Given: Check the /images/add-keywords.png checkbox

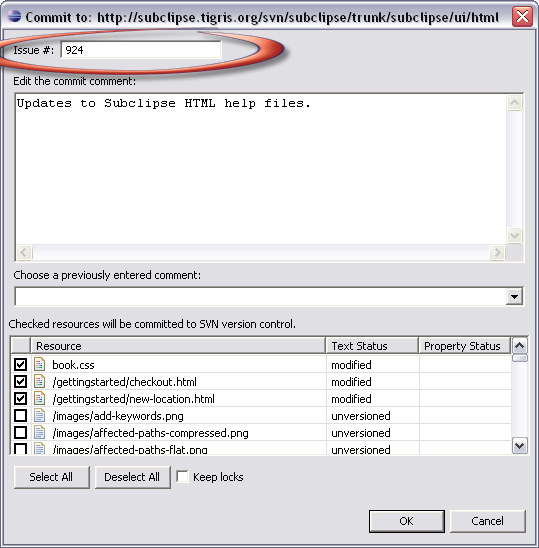Looking at the screenshot, I should click(x=20, y=416).
